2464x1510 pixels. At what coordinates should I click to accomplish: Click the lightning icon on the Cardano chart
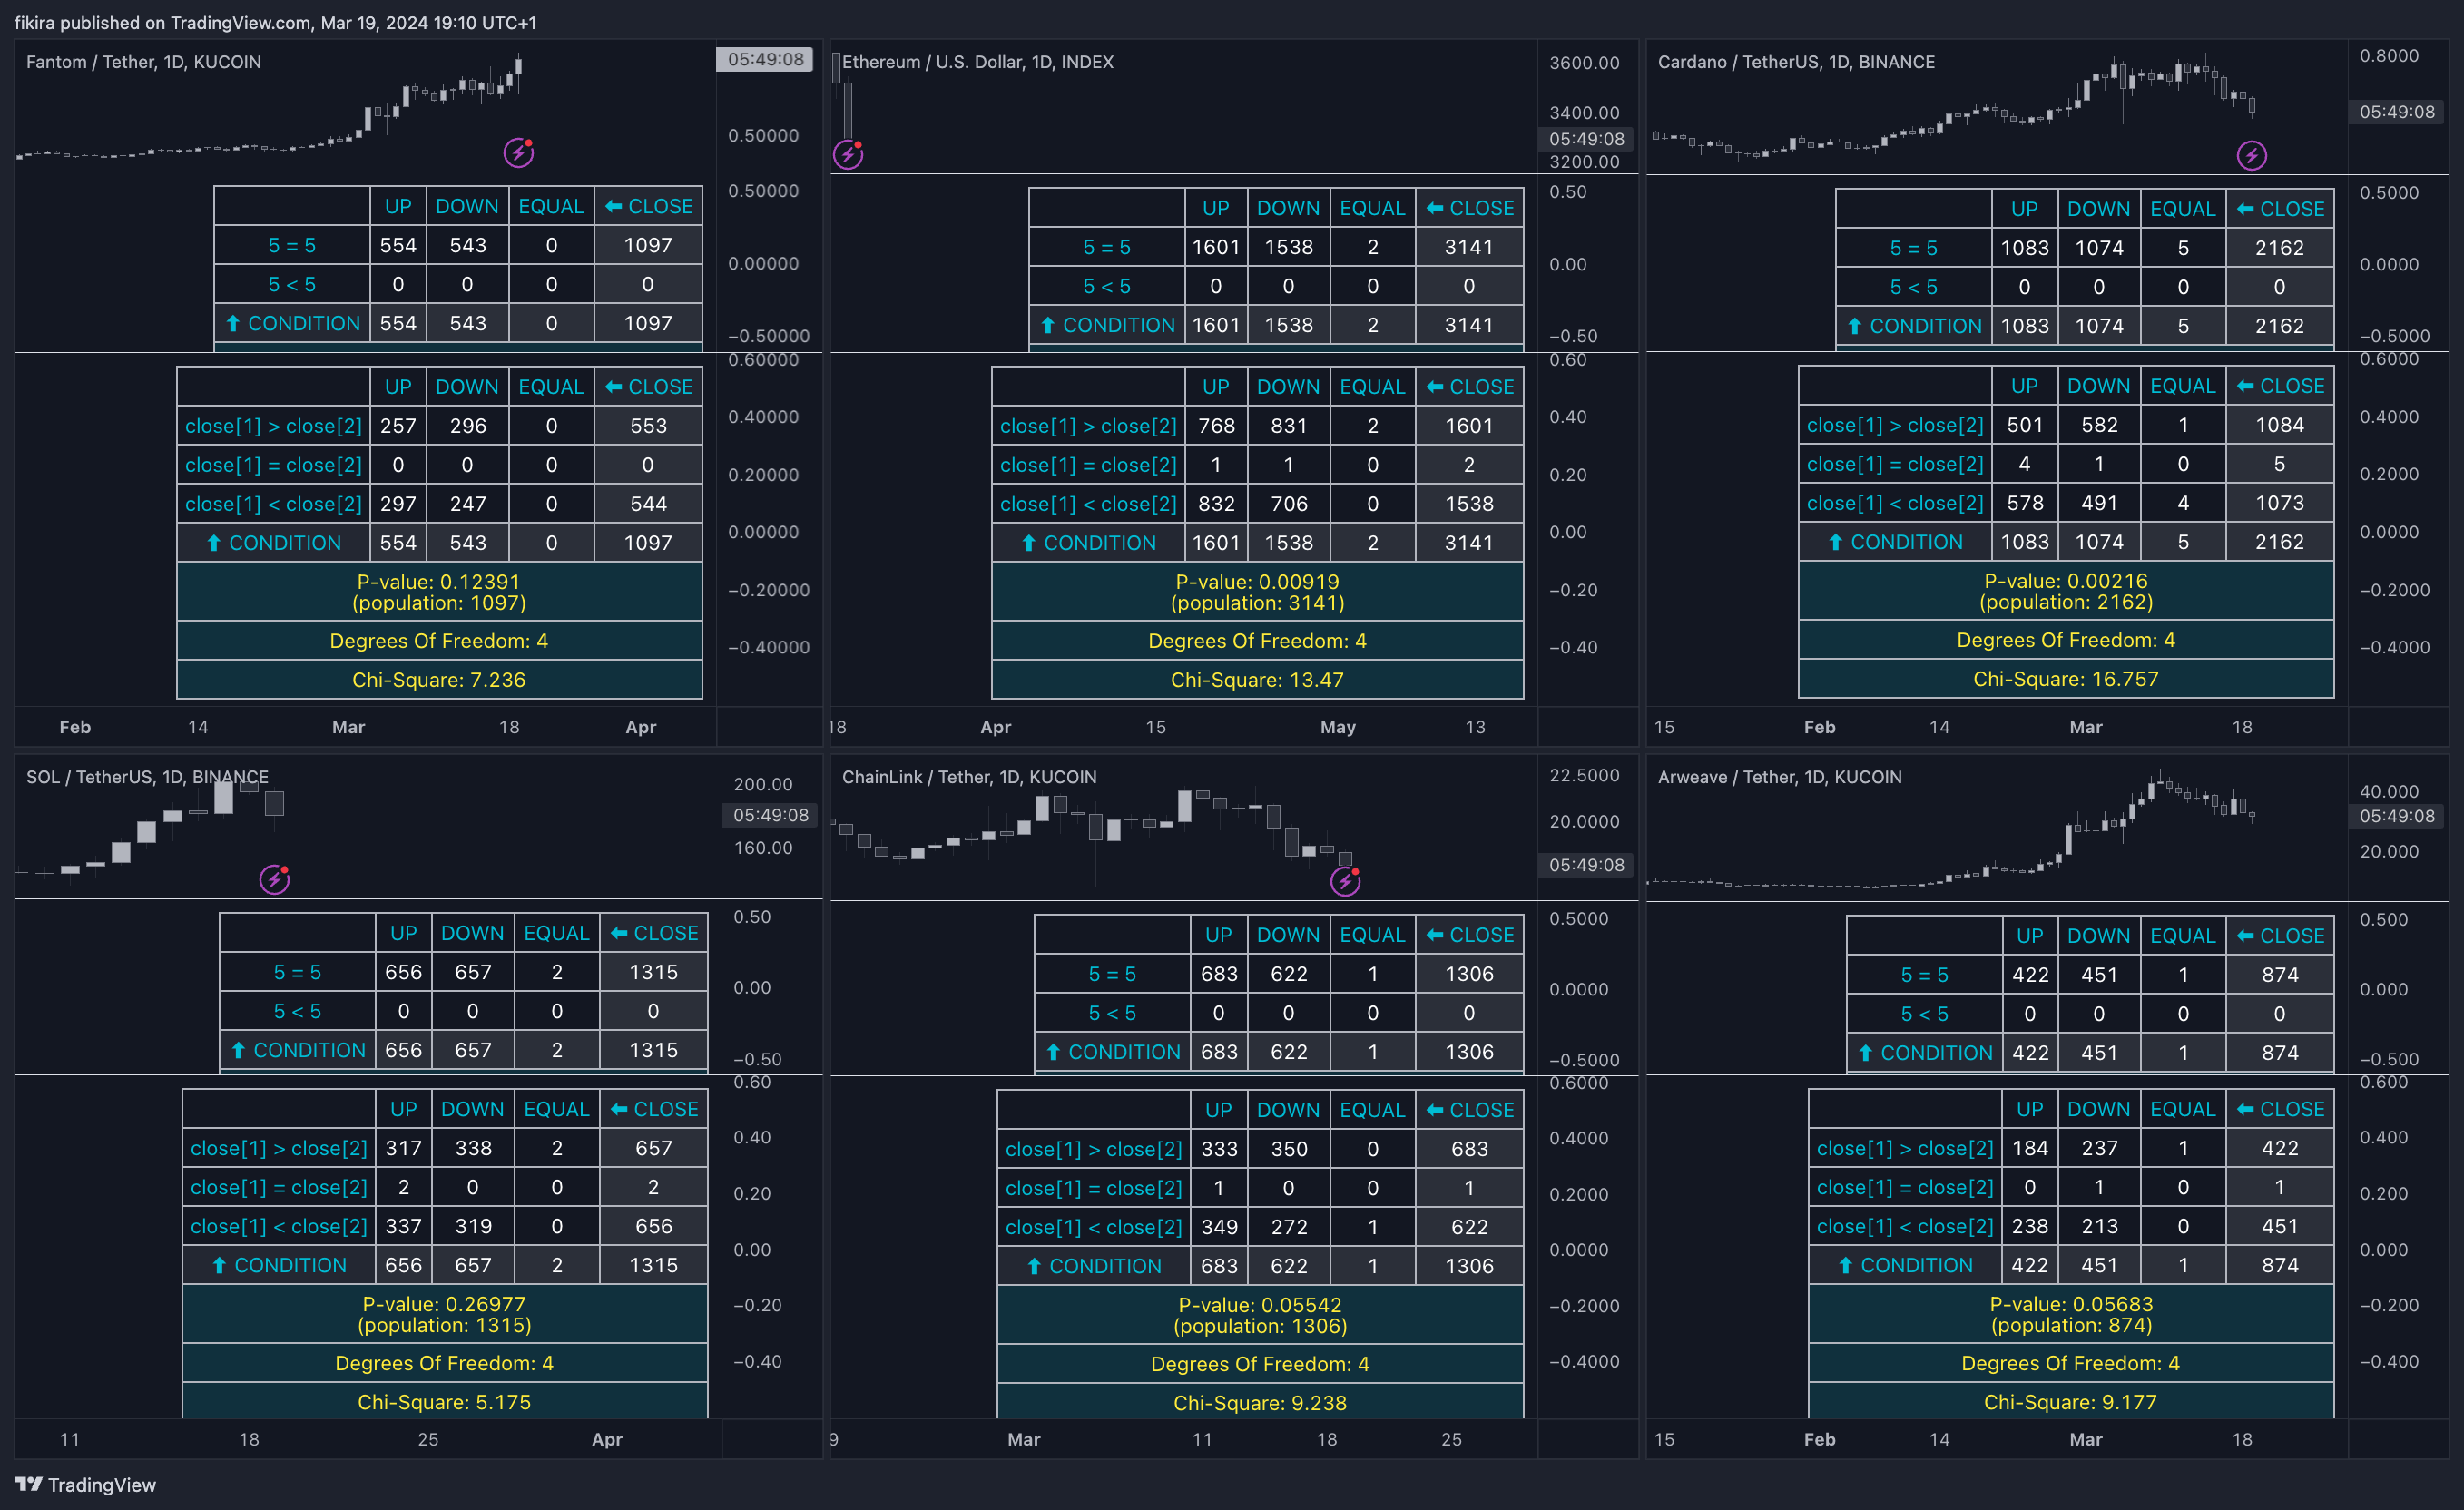coord(2251,155)
